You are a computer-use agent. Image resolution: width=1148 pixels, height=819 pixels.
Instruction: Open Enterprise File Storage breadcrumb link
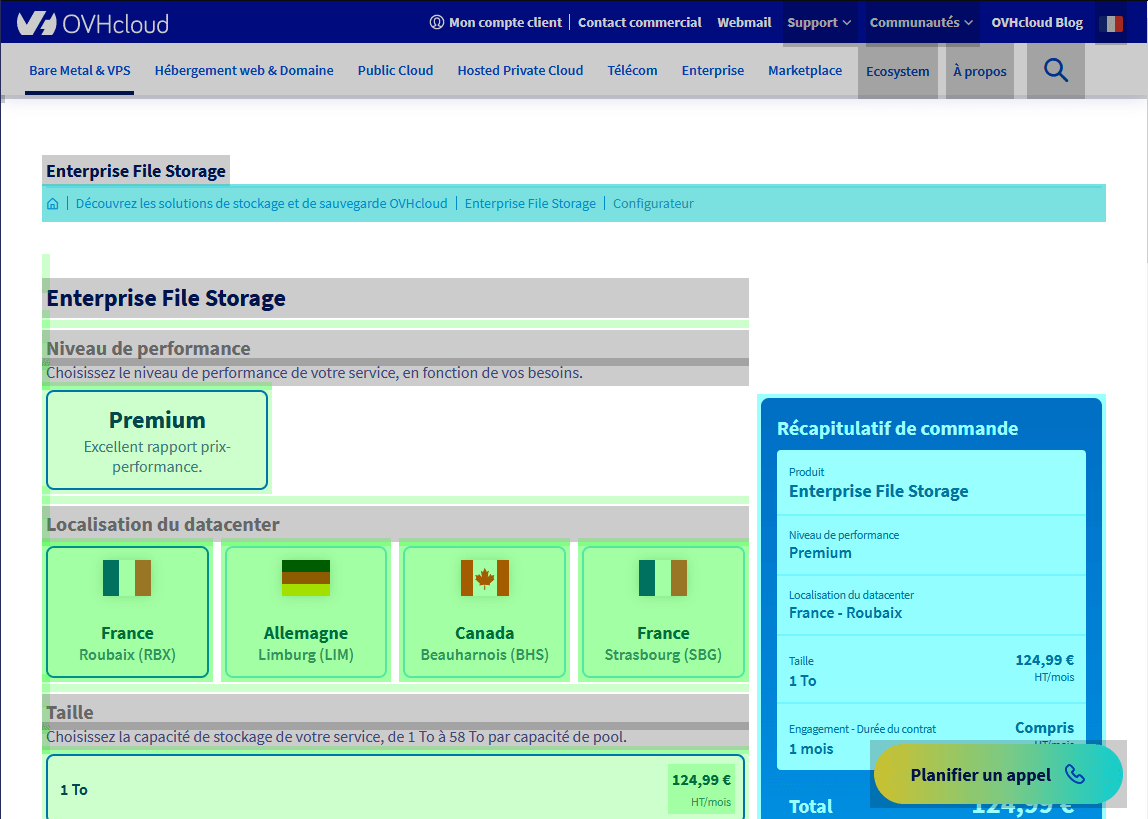pyautogui.click(x=530, y=203)
